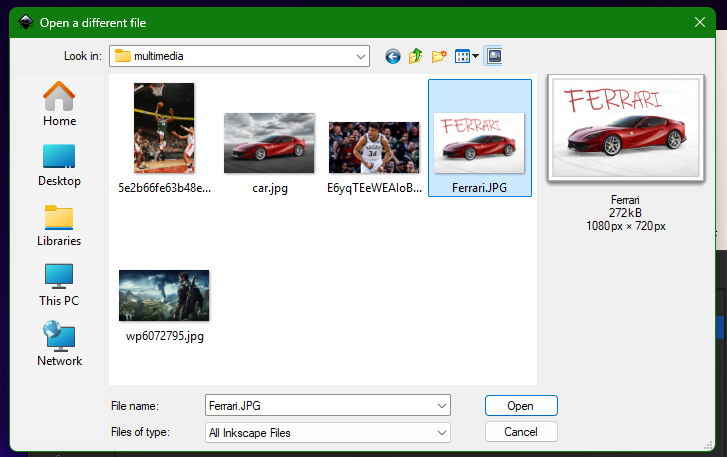Select the E6yqTEeWEAIoB player thumbnail
This screenshot has height=457, width=727.
click(x=374, y=147)
